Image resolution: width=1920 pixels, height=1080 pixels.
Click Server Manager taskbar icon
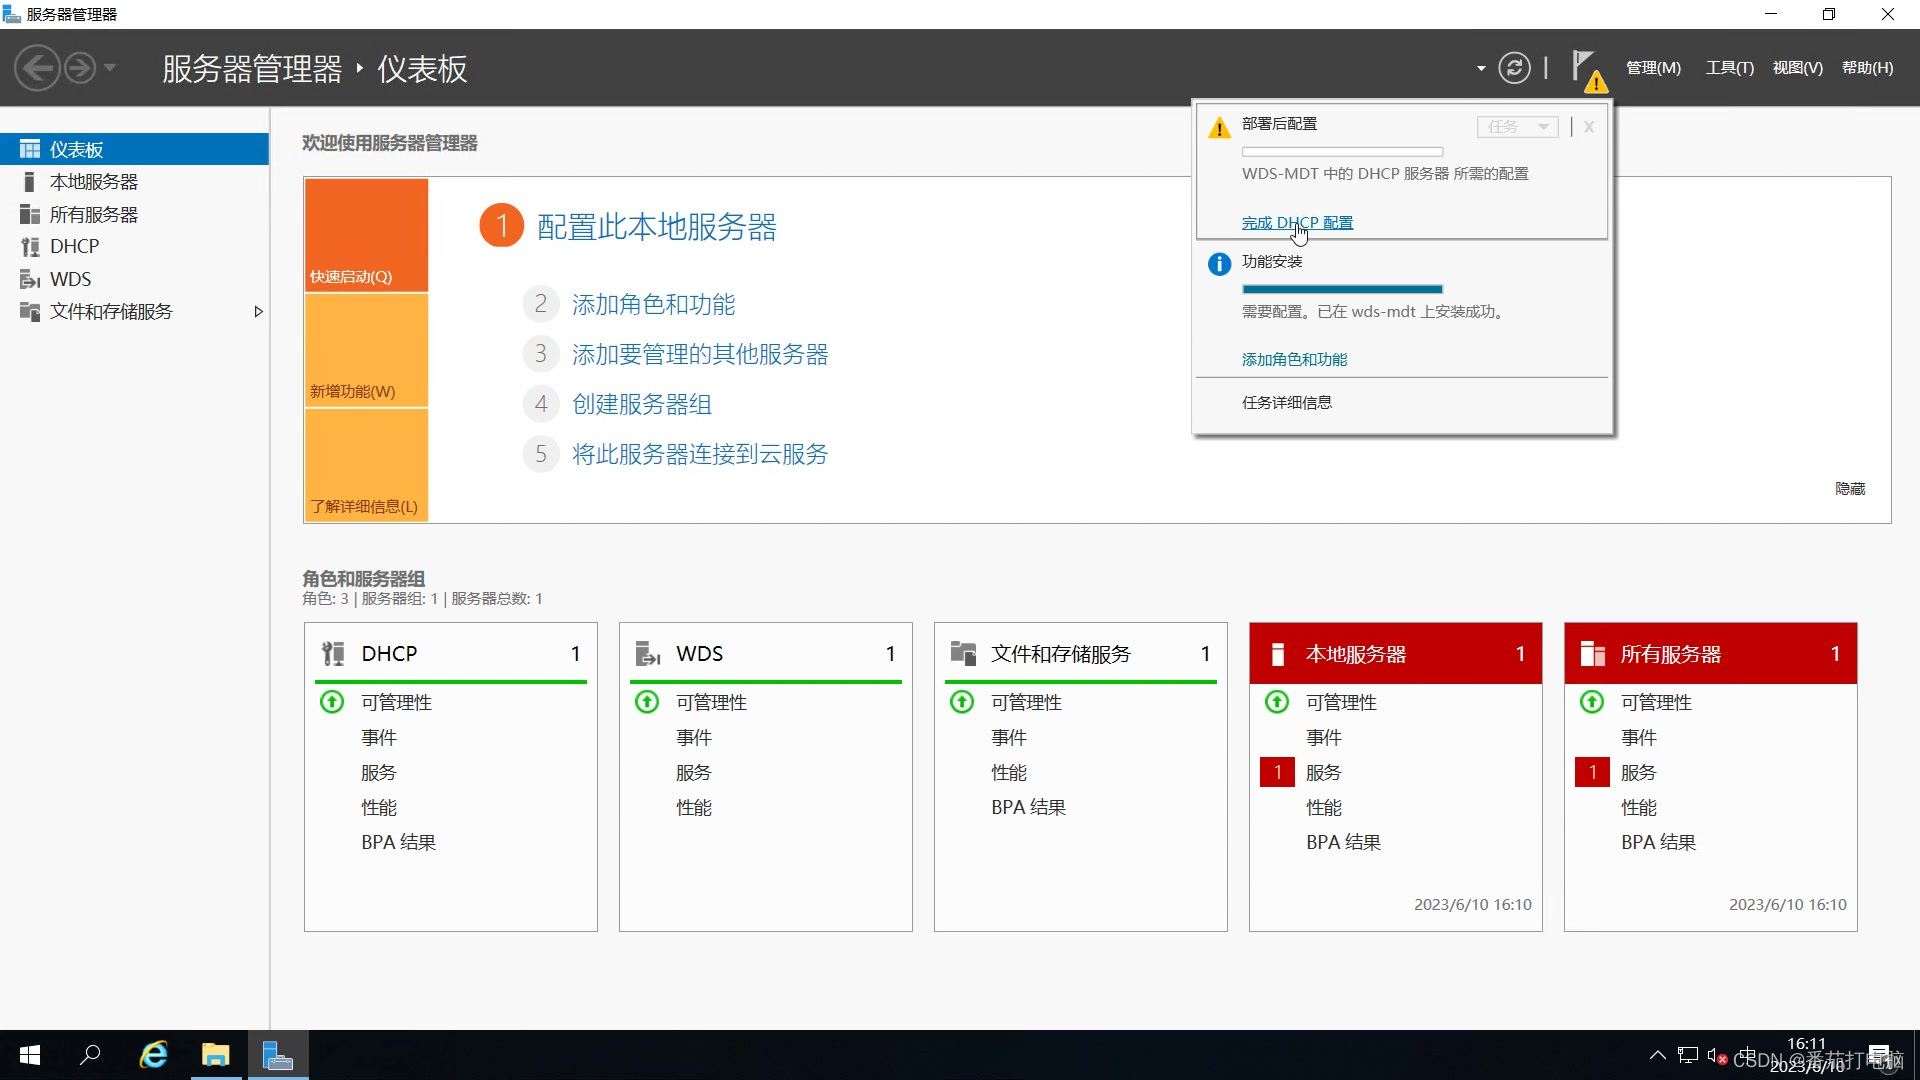coord(278,1055)
